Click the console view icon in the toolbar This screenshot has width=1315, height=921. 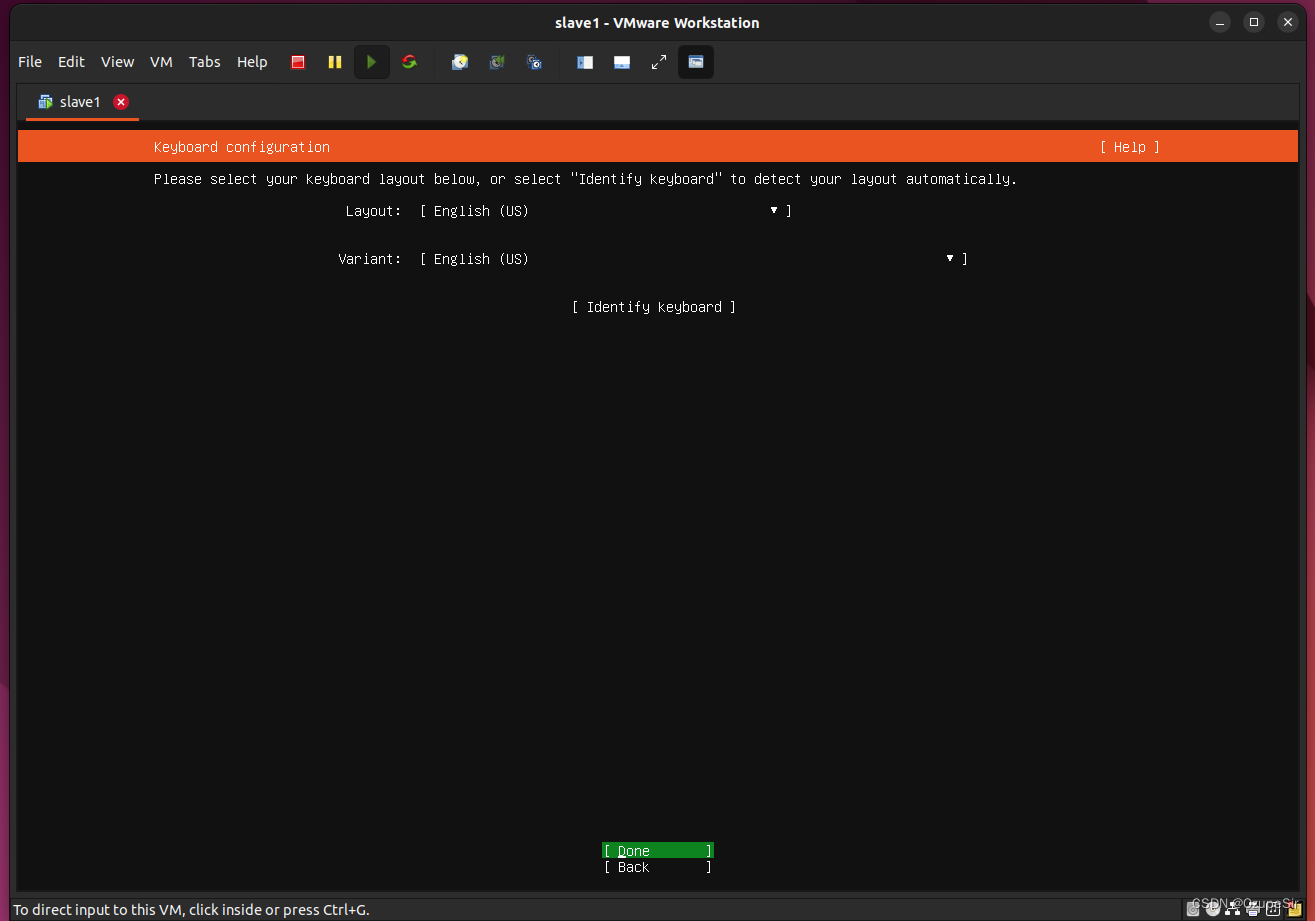point(696,62)
